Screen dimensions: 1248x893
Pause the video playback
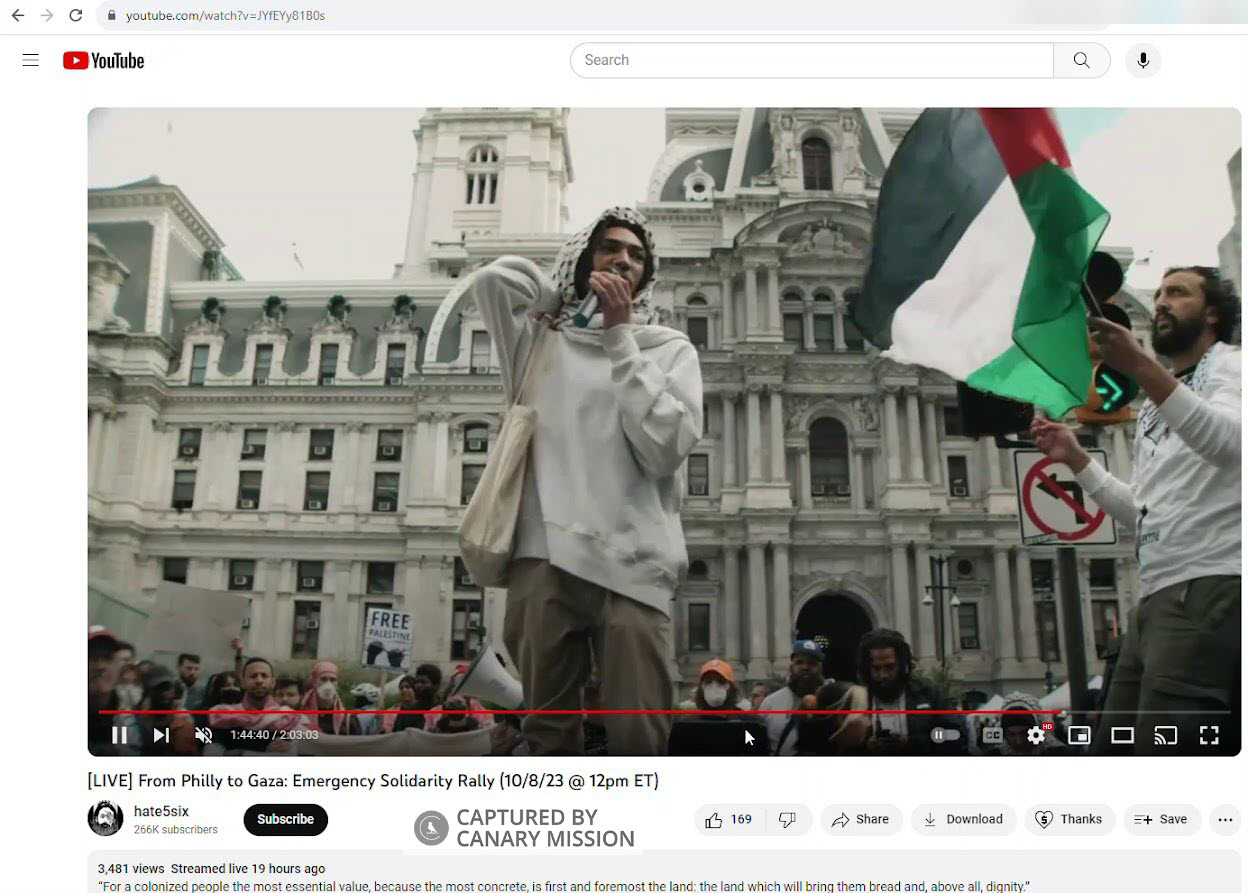pyautogui.click(x=119, y=735)
